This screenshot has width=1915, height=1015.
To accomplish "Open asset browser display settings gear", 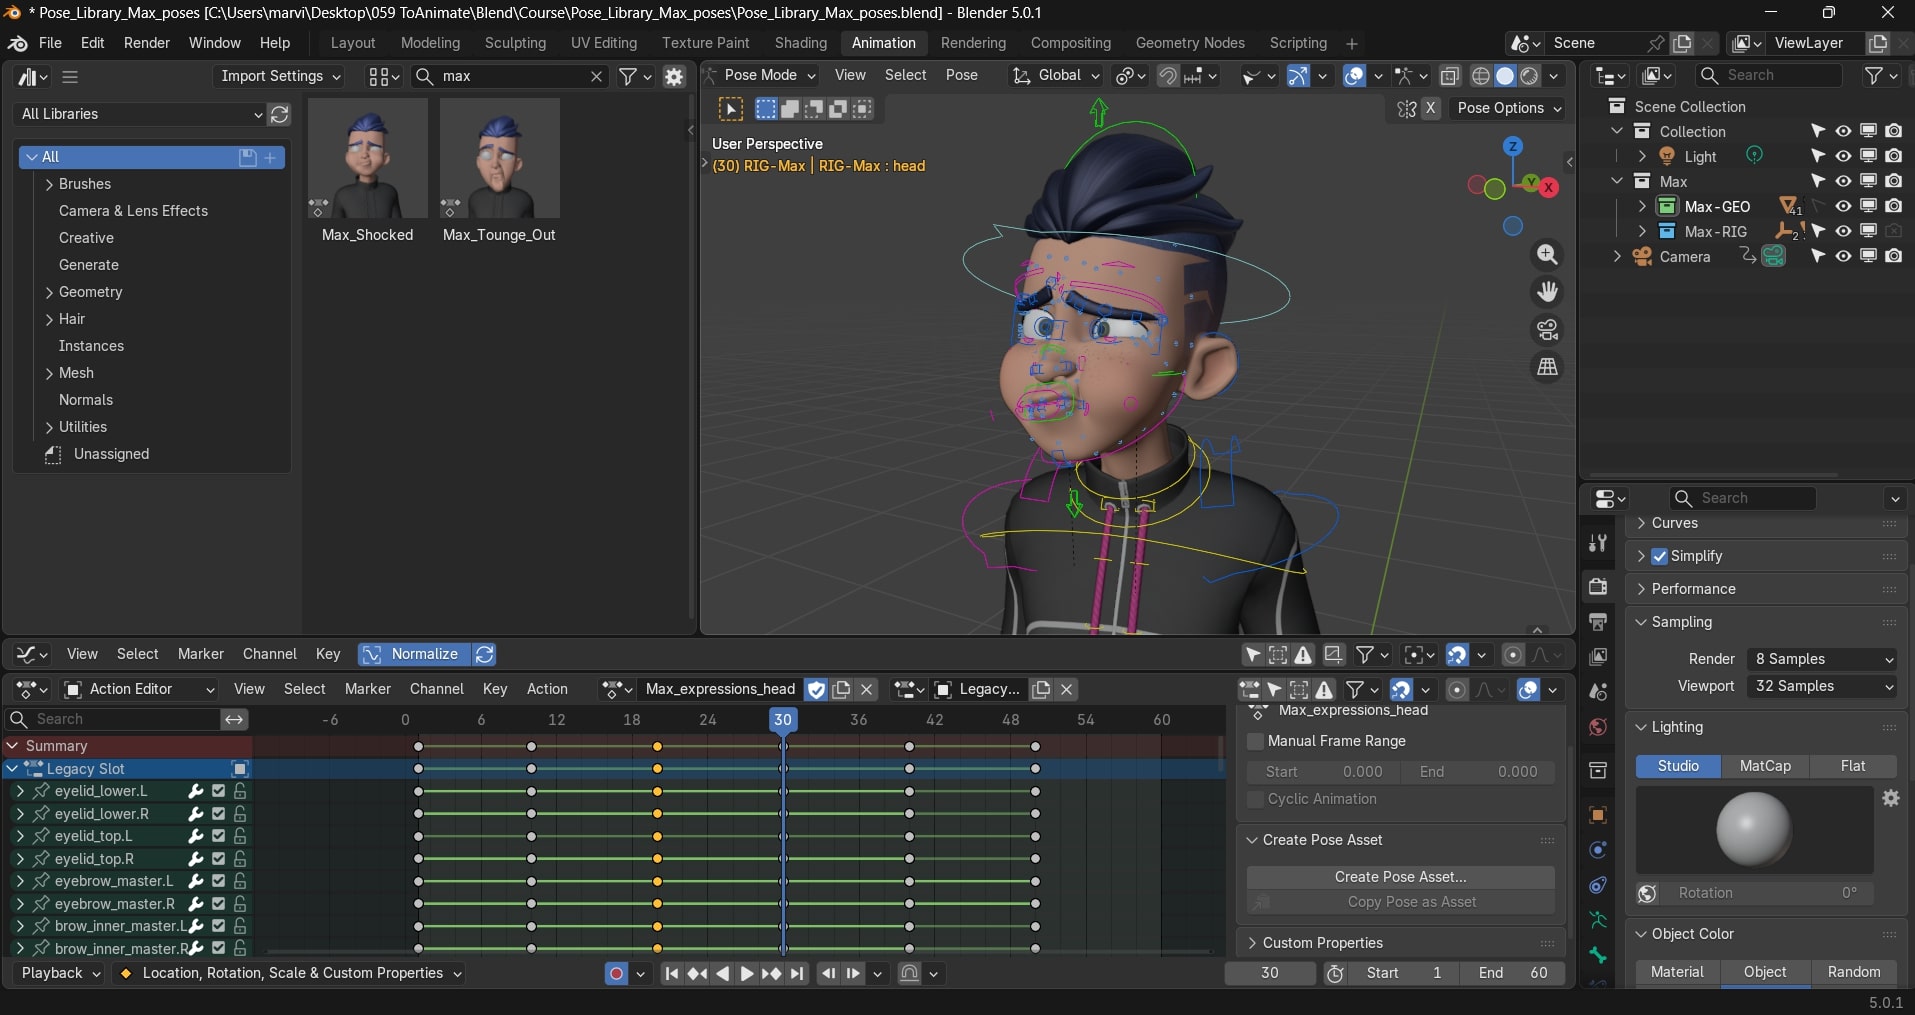I will [674, 76].
